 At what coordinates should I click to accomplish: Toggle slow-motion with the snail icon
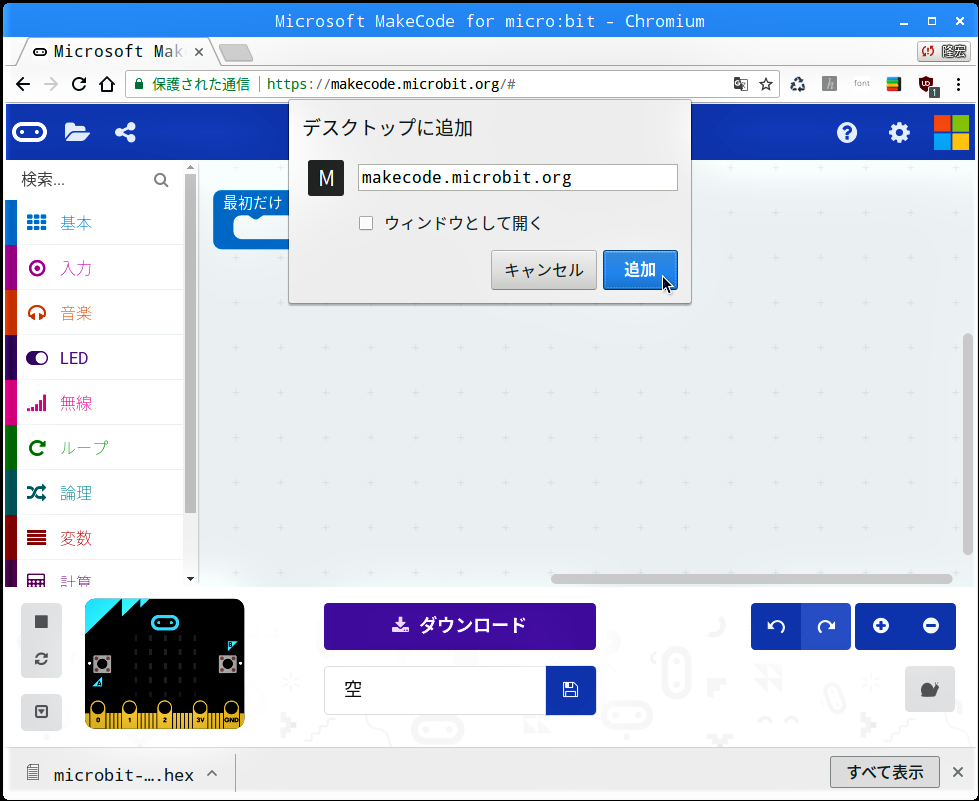(x=930, y=689)
